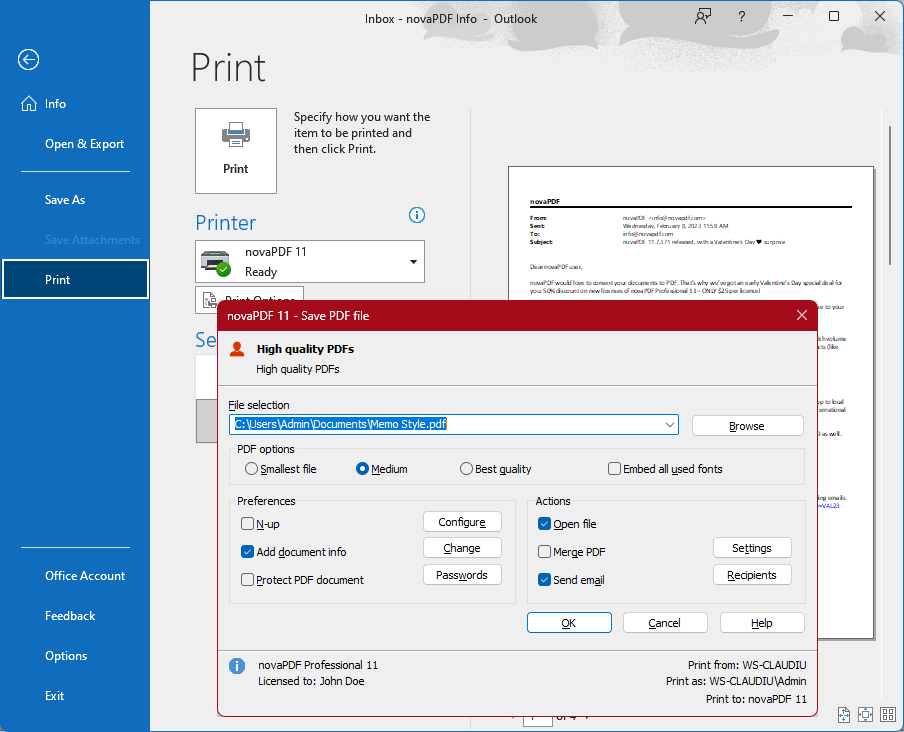The width and height of the screenshot is (904, 732).
Task: Click the Browse button
Action: (747, 426)
